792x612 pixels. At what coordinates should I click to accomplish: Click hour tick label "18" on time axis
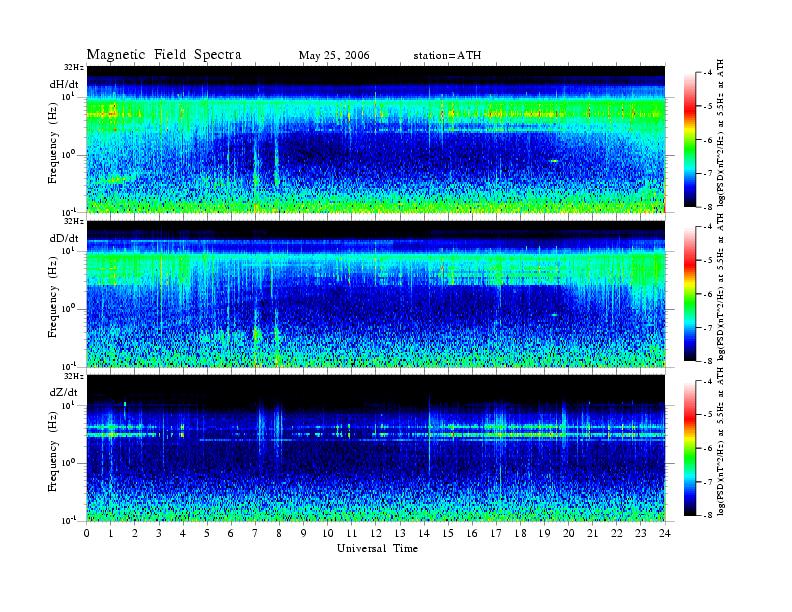coord(520,533)
